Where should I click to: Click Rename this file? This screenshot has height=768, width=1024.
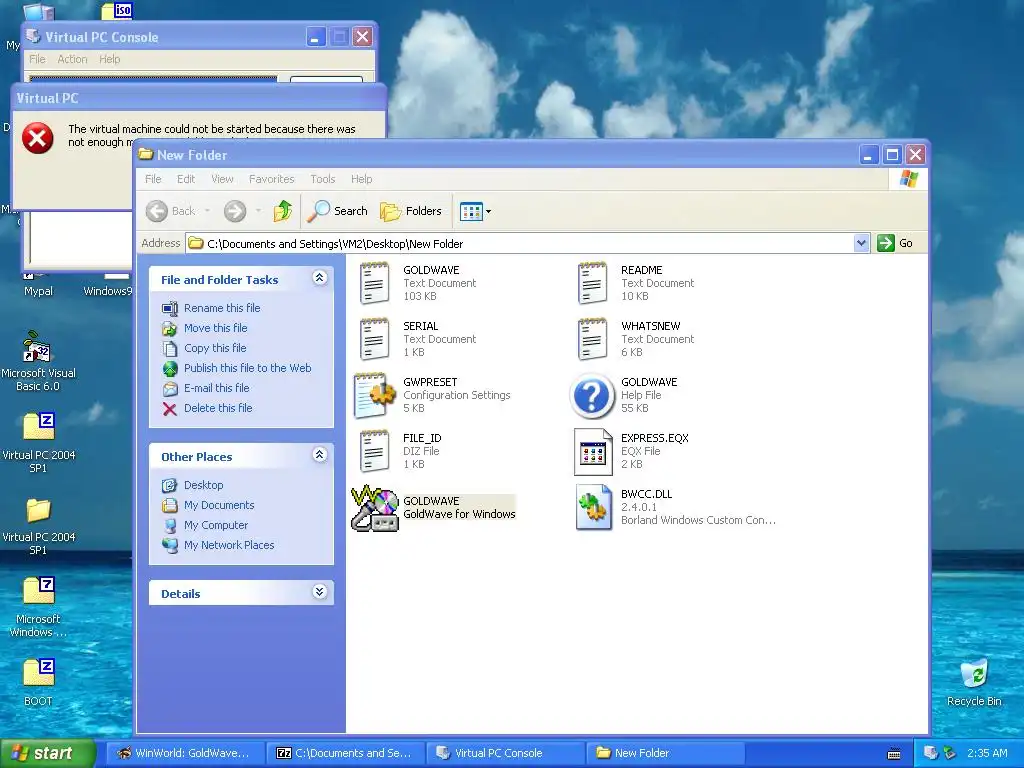click(x=222, y=308)
